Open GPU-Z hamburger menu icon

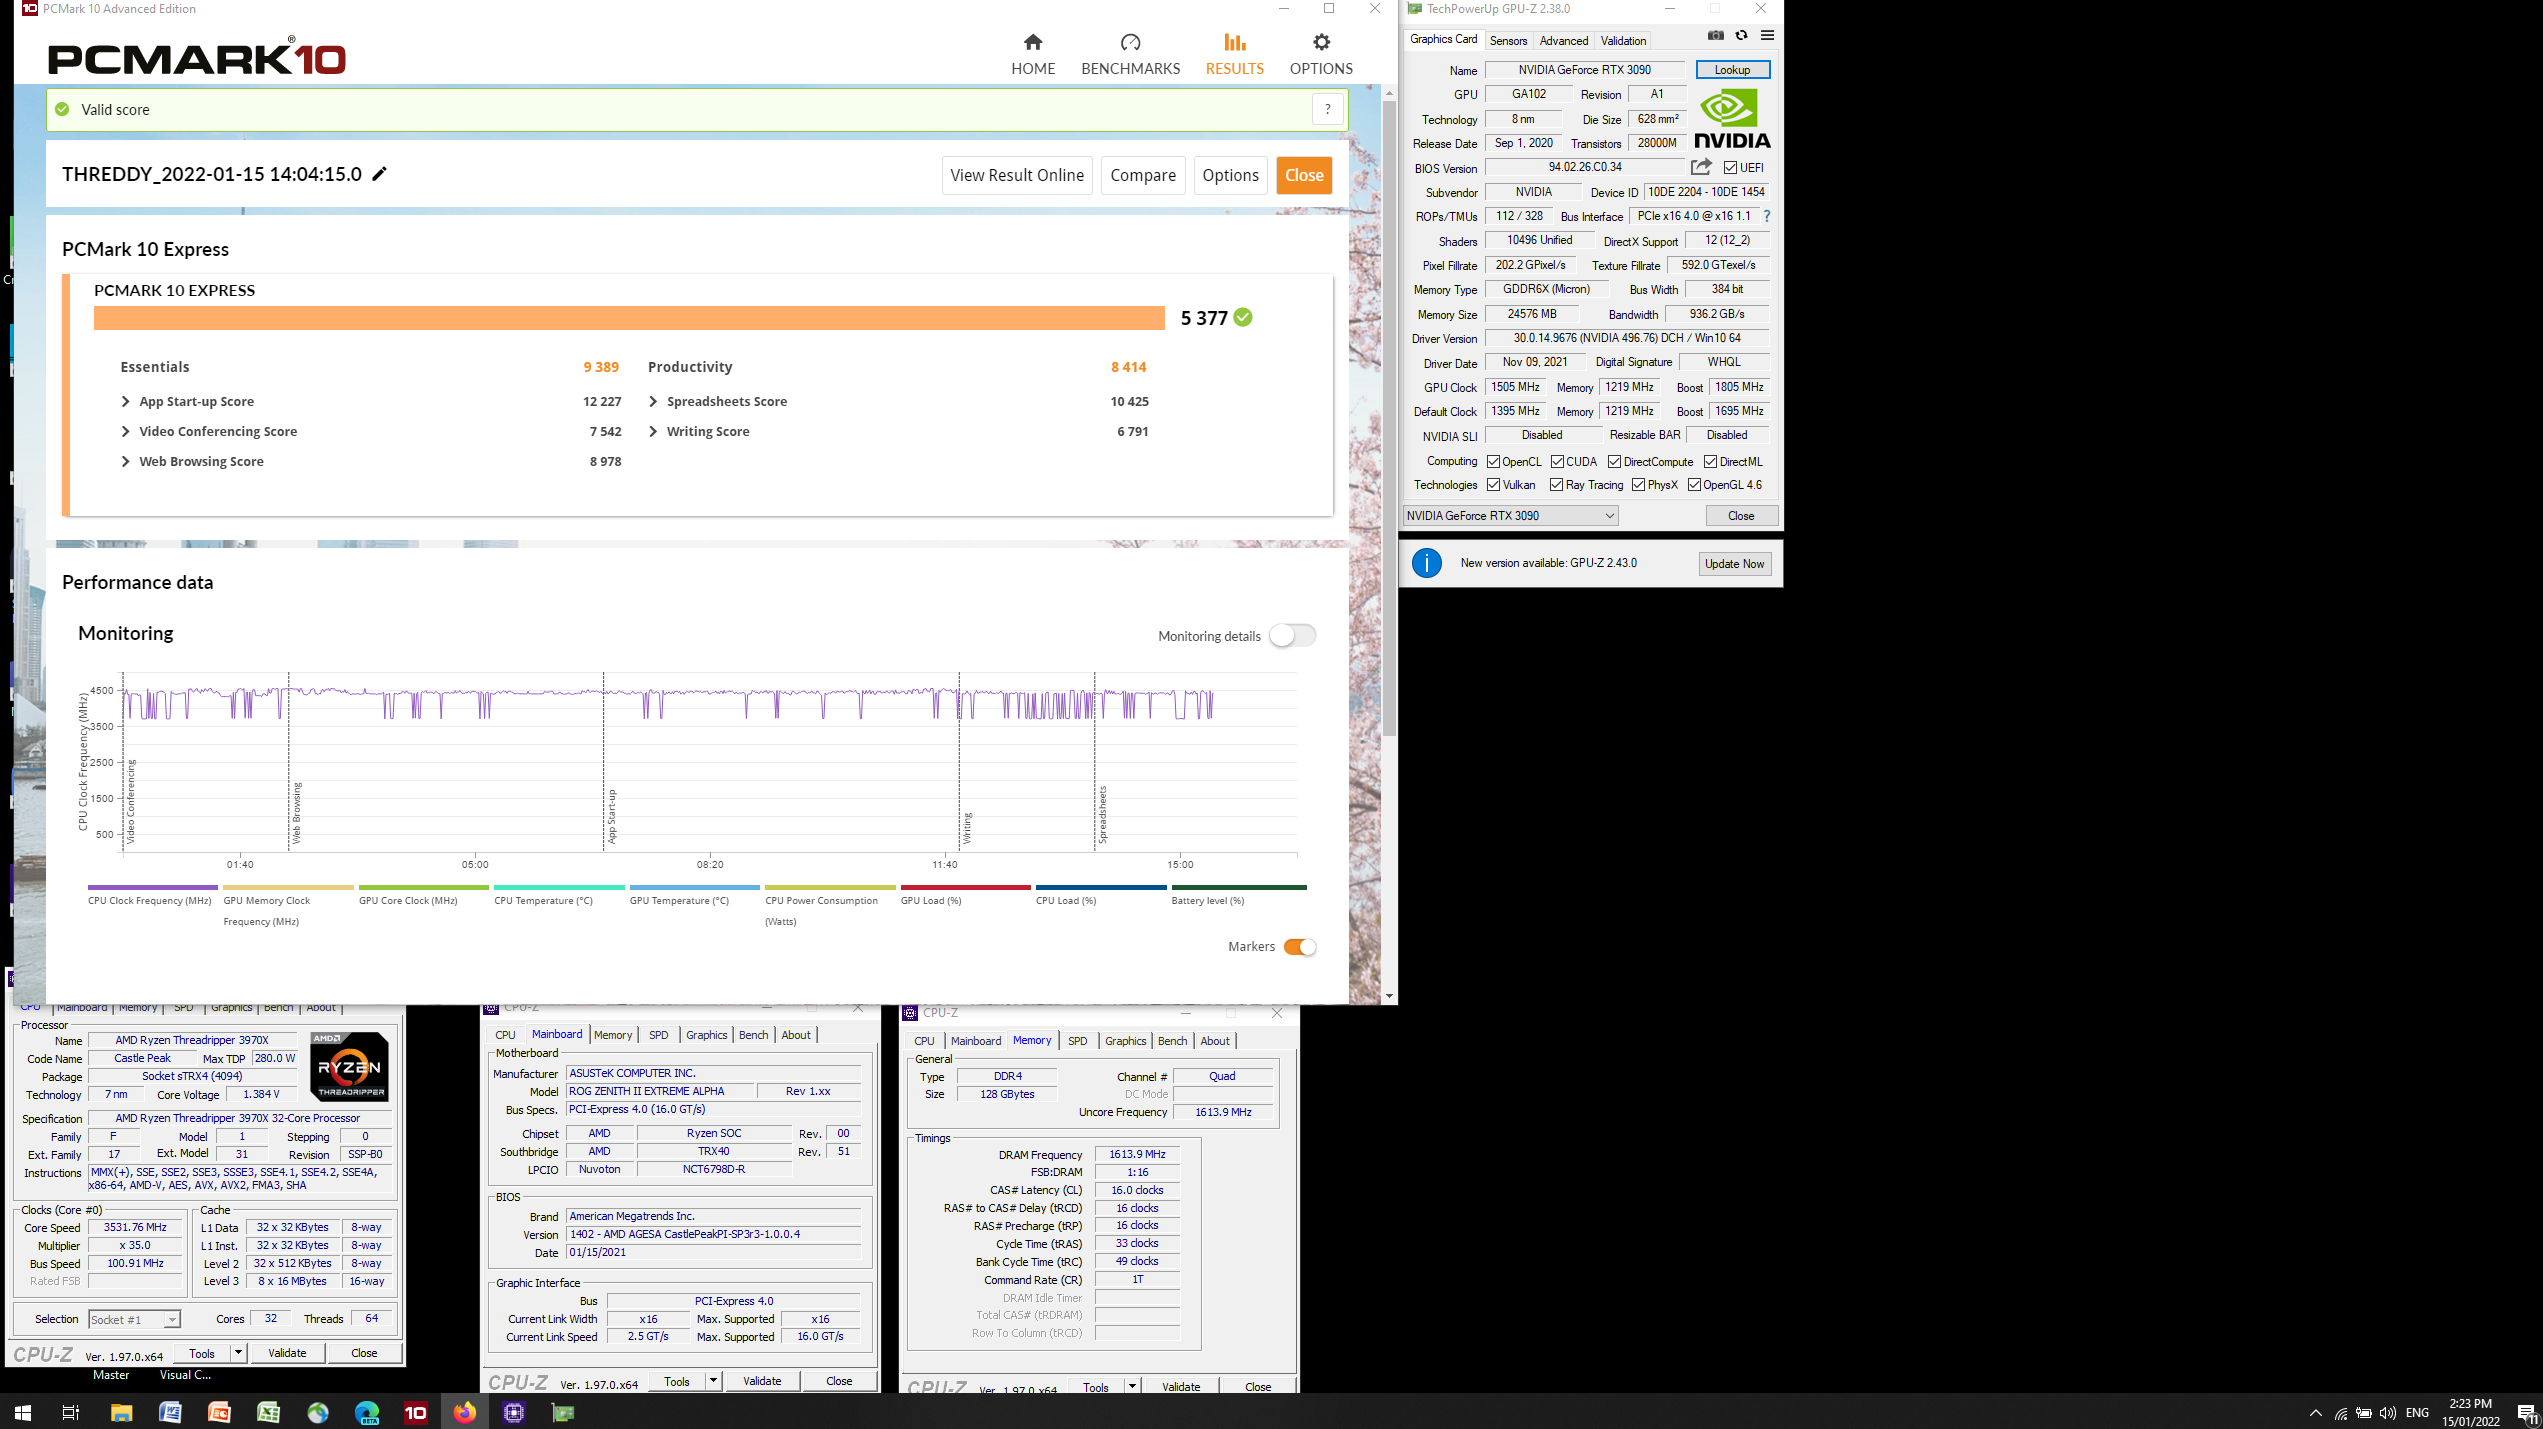coord(1767,36)
